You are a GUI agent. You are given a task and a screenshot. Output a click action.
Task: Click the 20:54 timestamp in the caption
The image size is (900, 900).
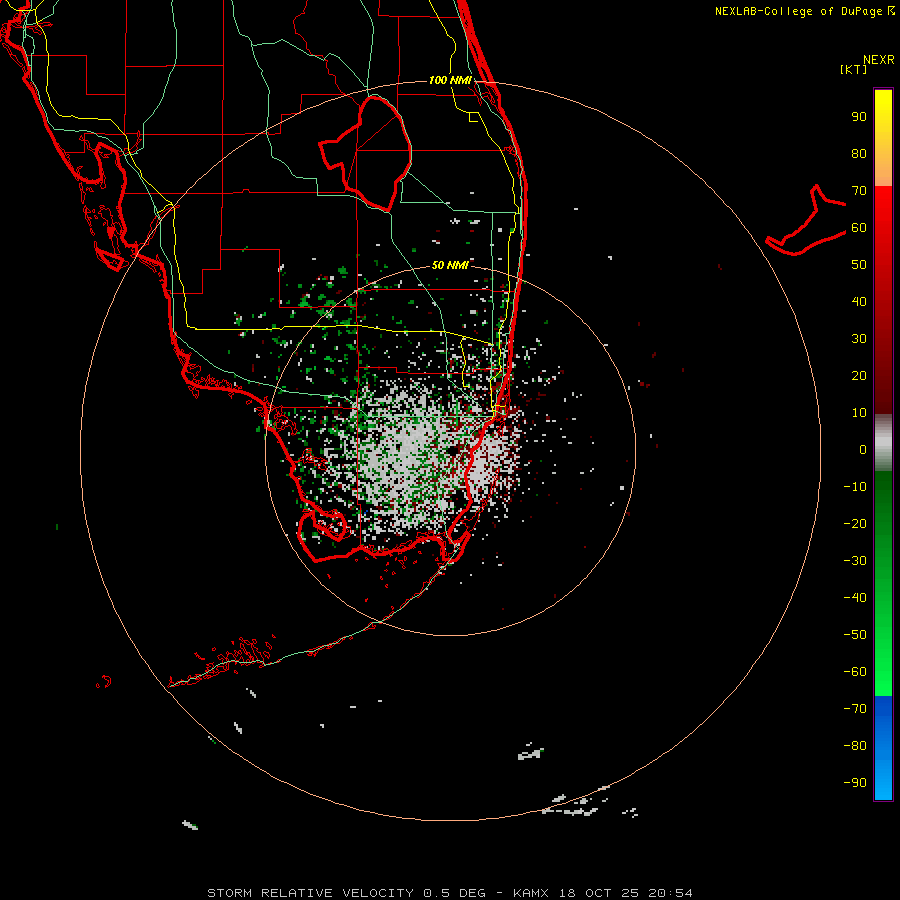[x=670, y=893]
